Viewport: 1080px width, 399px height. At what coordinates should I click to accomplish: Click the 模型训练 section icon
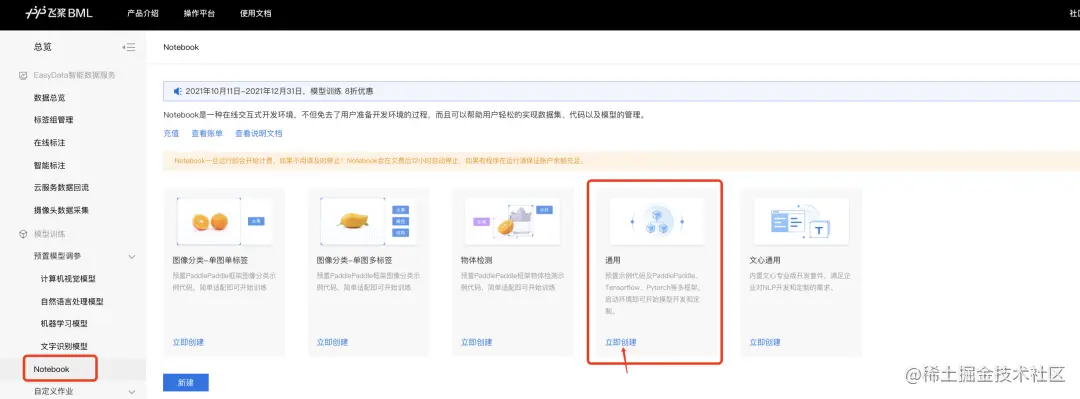coord(23,234)
